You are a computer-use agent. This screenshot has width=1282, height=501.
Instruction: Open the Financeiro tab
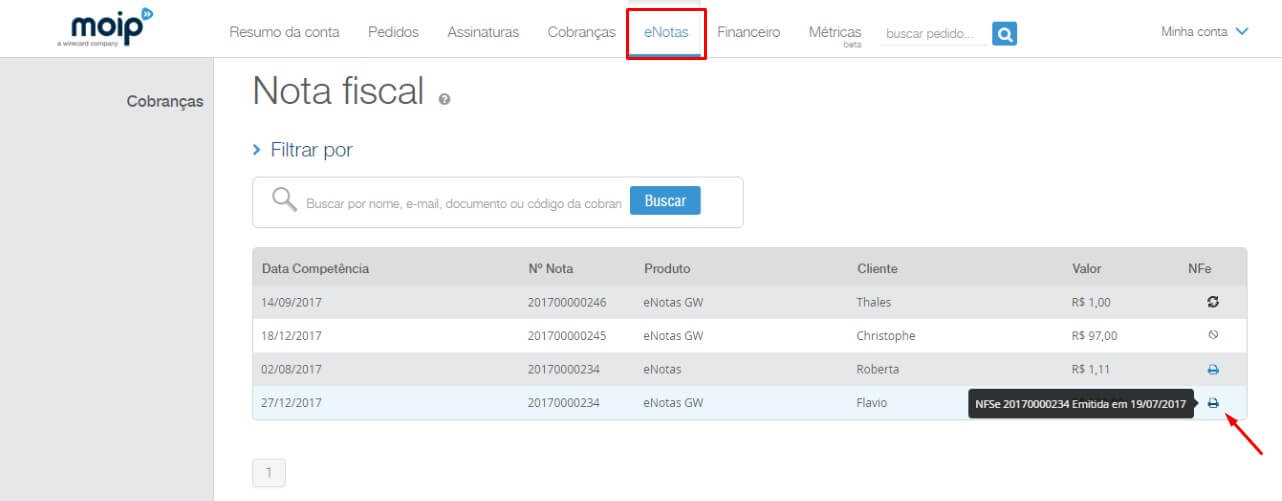coord(748,32)
